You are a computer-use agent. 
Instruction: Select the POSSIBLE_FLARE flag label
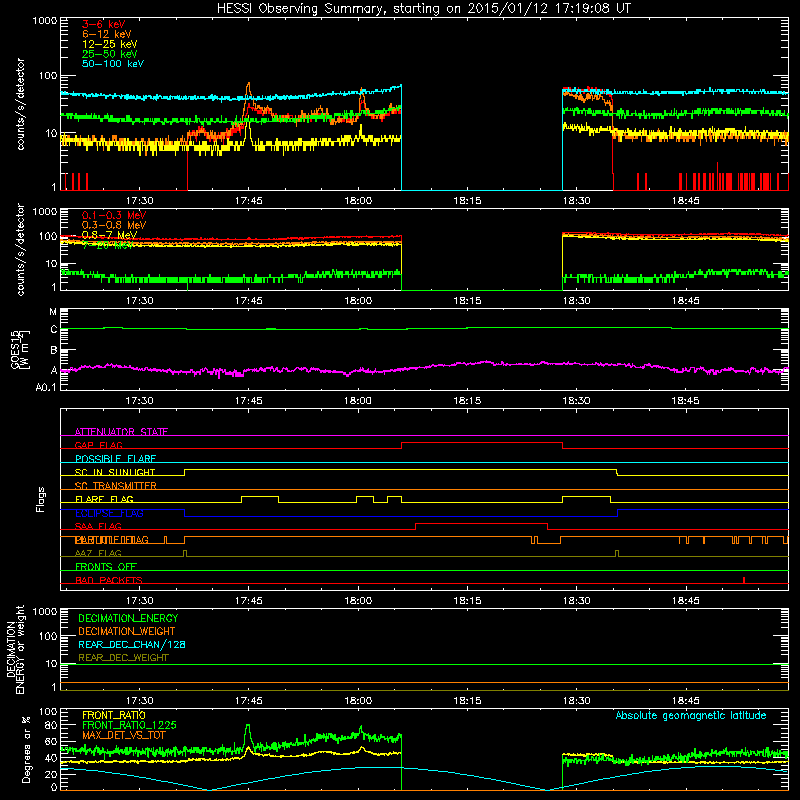point(115,459)
